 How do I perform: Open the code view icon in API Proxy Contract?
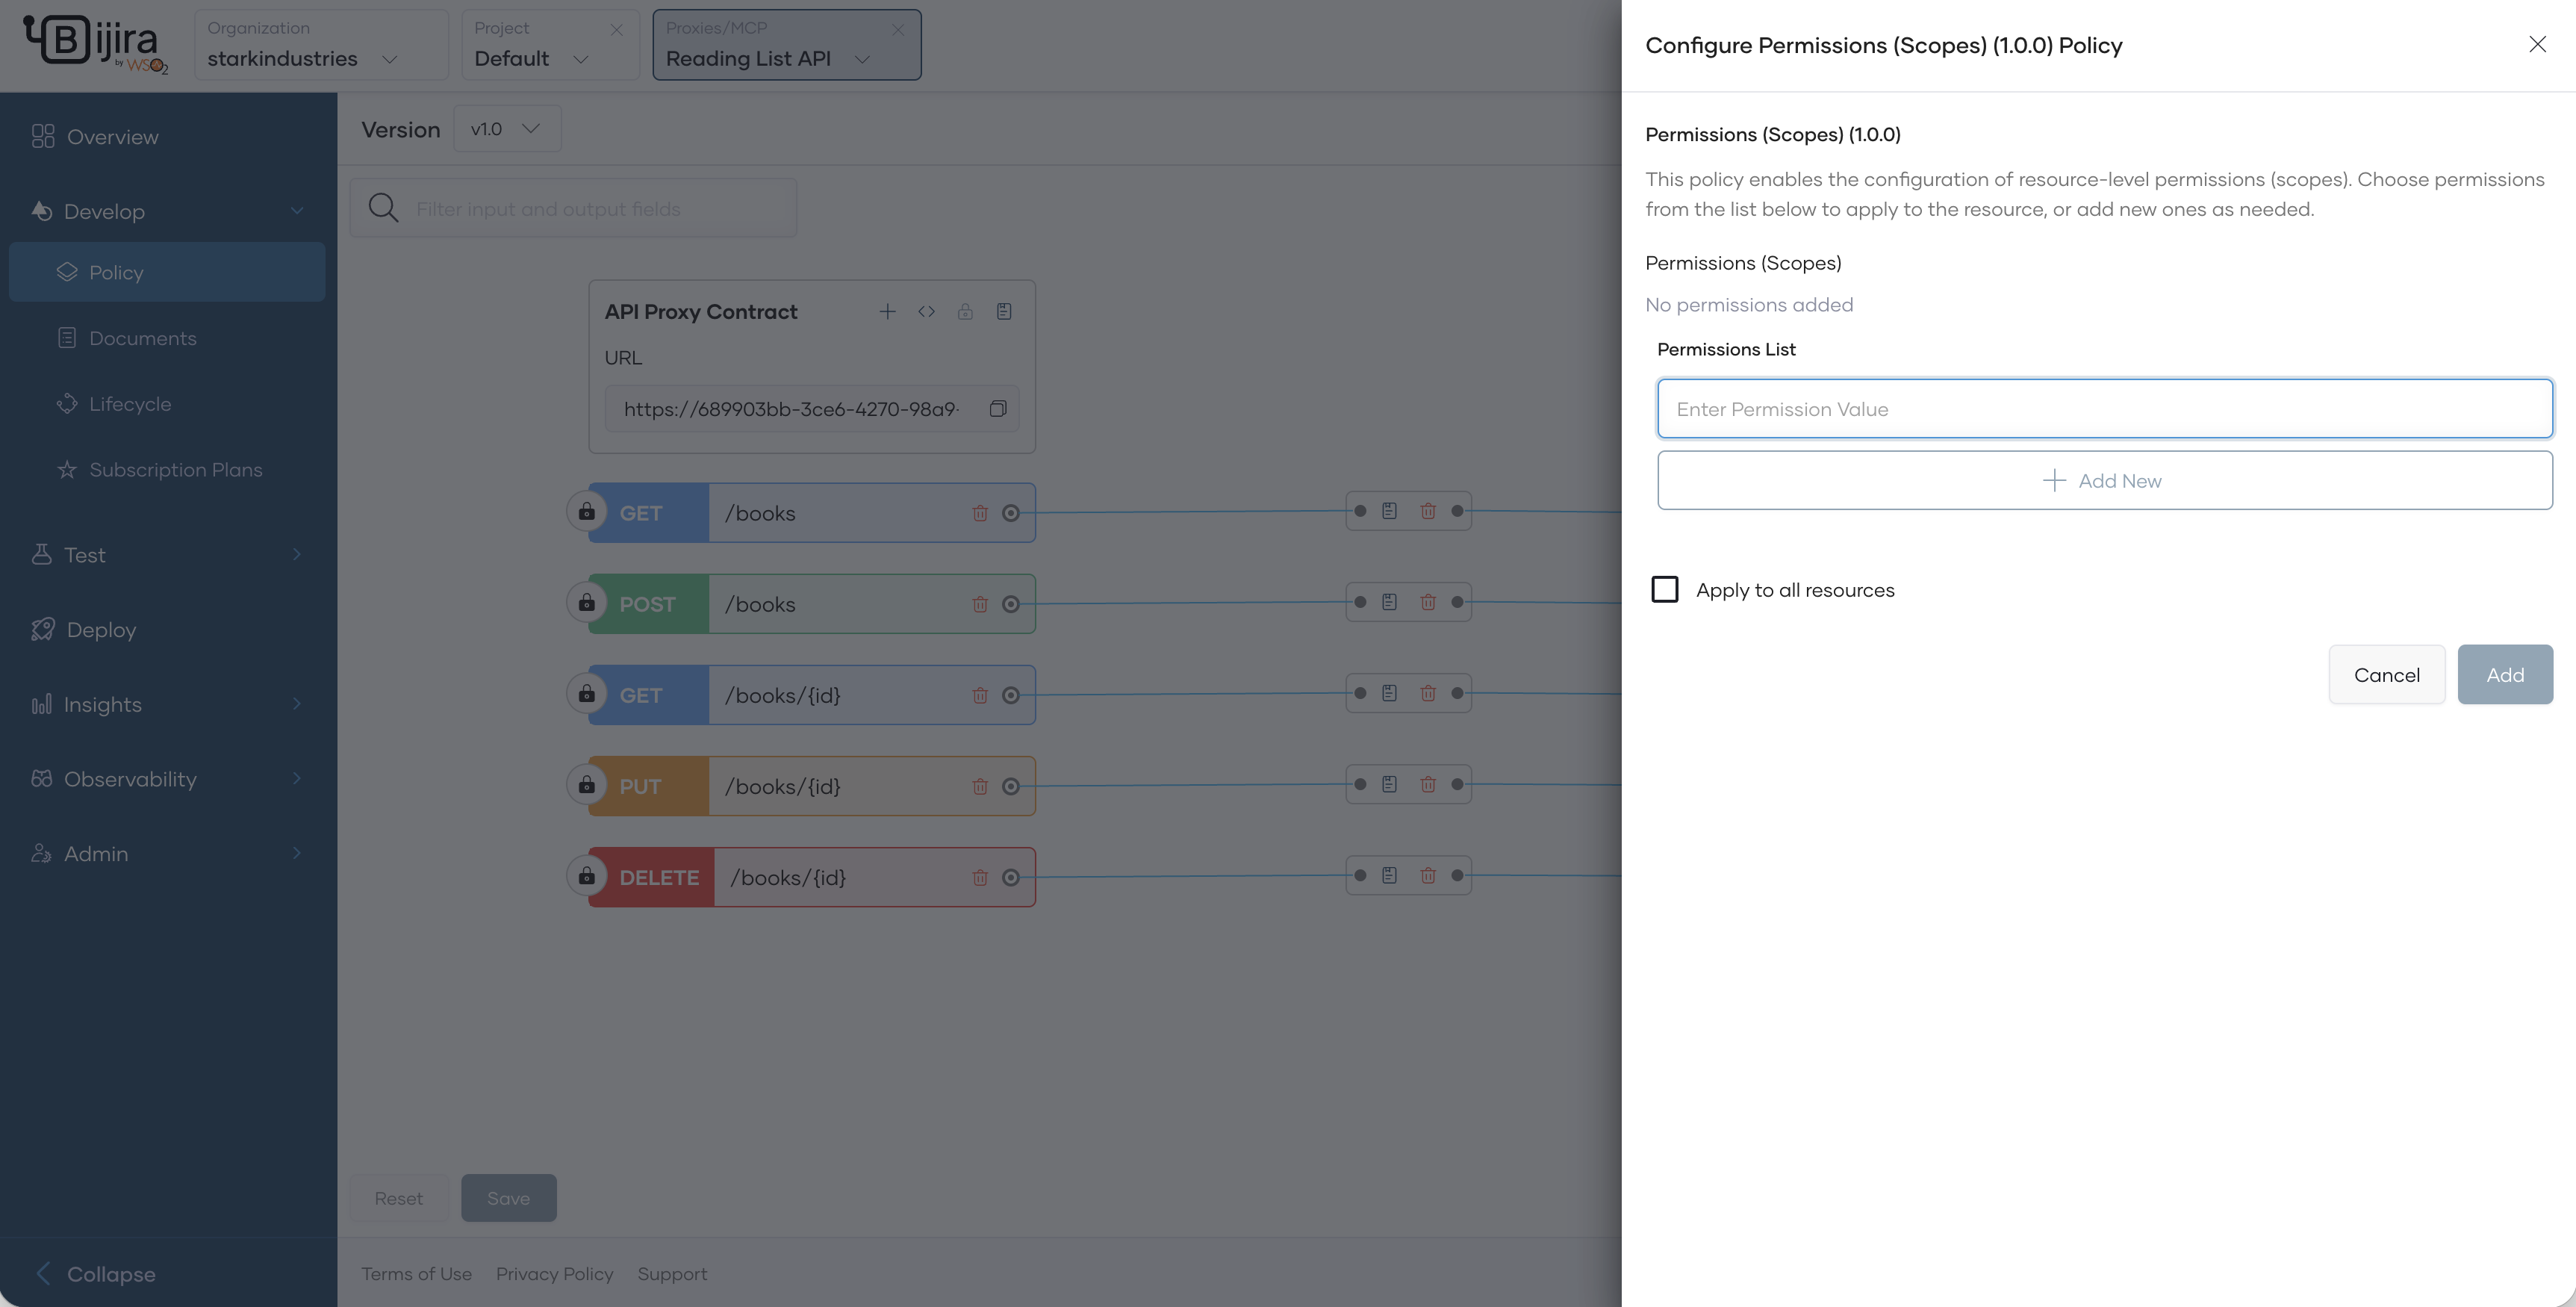(926, 312)
